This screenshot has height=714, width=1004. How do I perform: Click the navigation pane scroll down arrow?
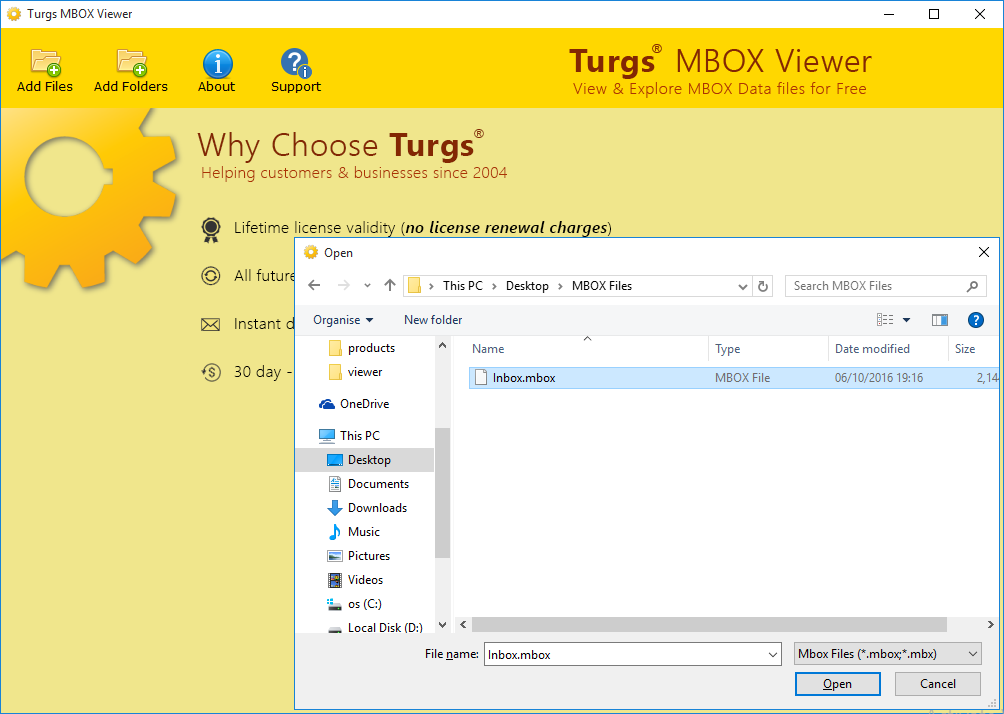click(442, 624)
